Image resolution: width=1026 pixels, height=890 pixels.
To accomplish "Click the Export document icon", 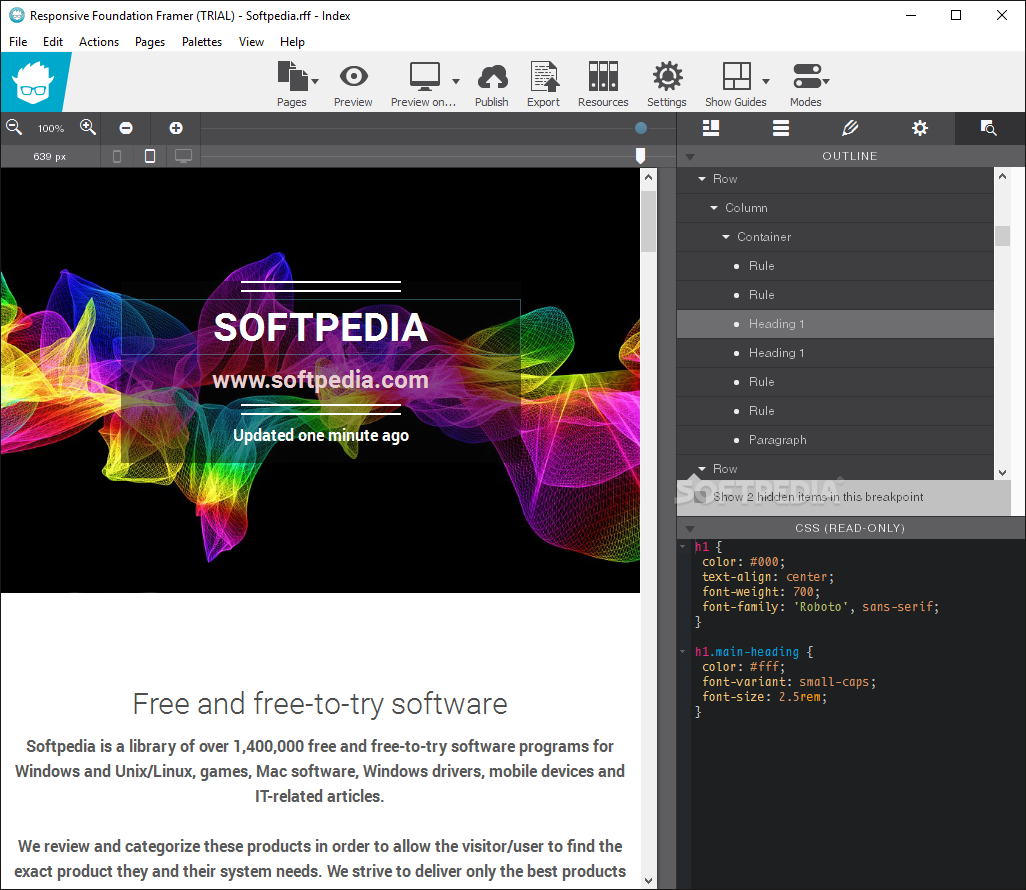I will [544, 77].
